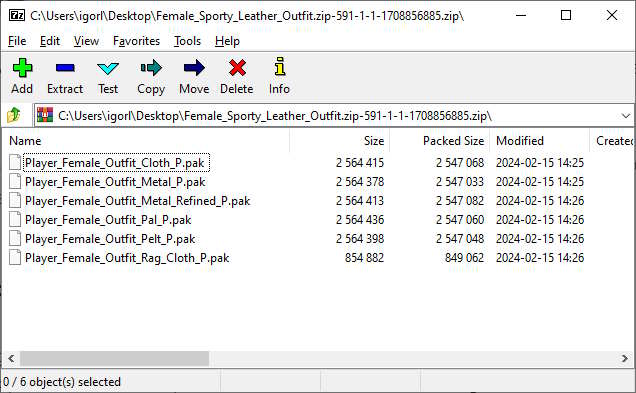Click the 7z icon in the title bar
The height and width of the screenshot is (393, 636).
click(17, 15)
